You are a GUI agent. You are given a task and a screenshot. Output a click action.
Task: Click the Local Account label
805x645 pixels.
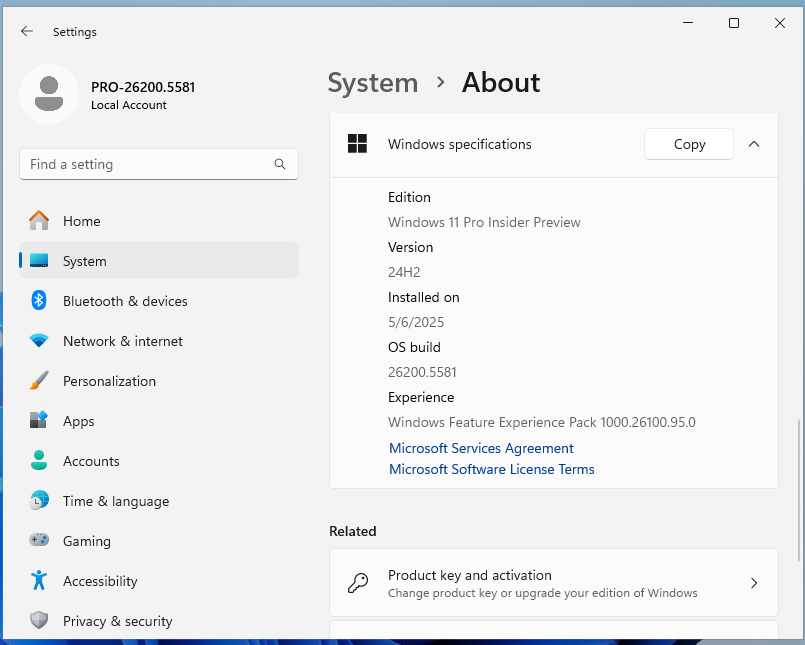129,105
